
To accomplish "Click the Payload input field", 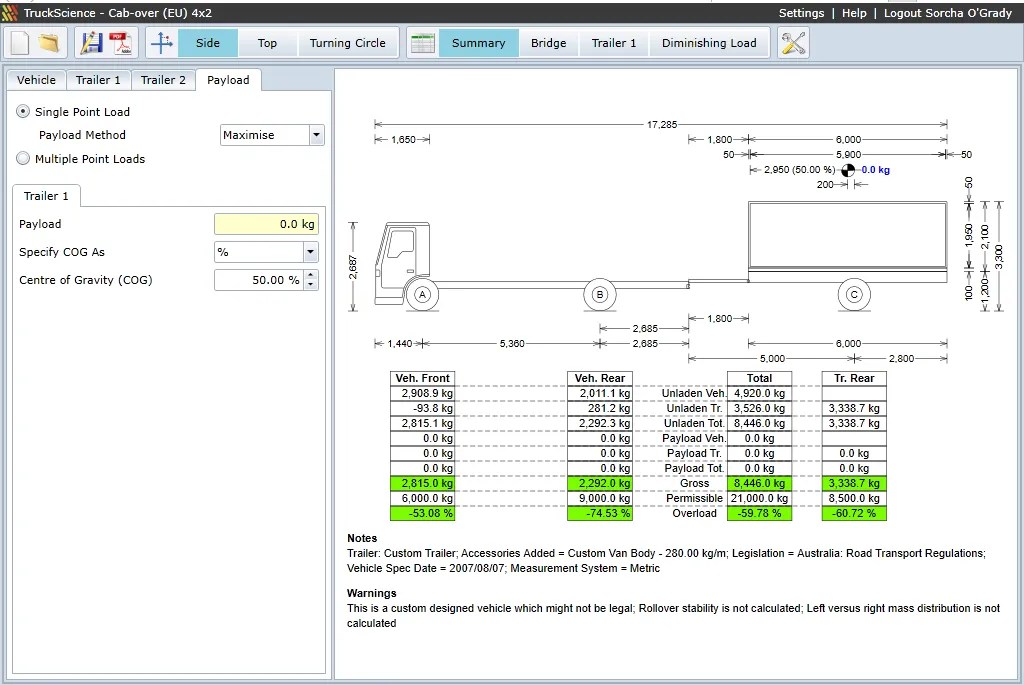I will point(265,224).
